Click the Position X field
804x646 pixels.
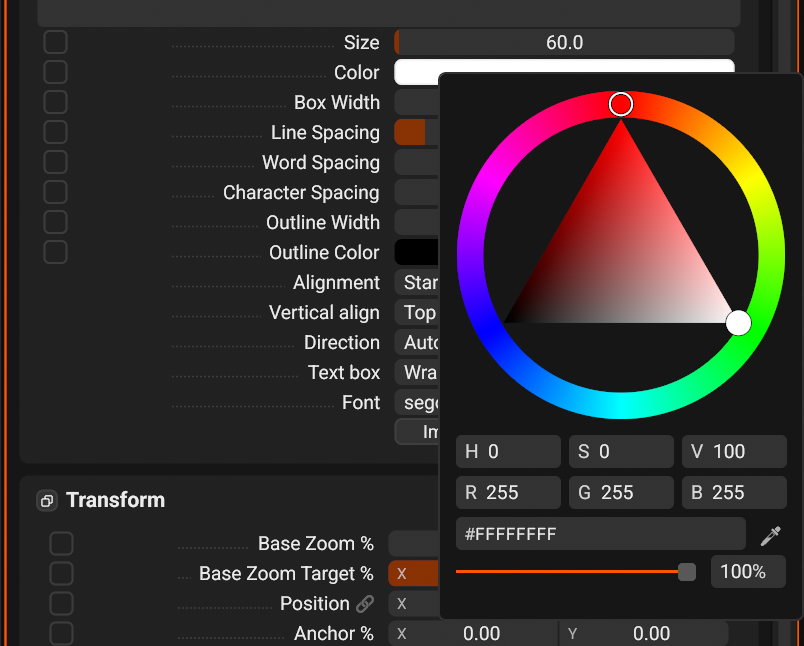click(413, 603)
